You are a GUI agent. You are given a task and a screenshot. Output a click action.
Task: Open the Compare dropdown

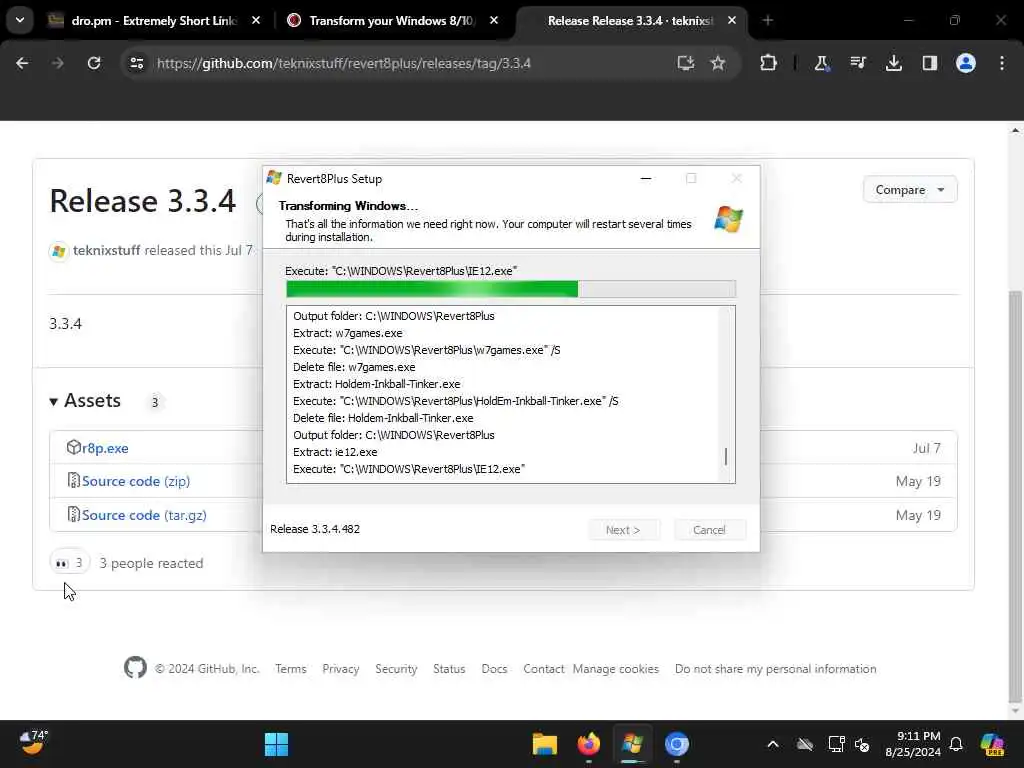(x=909, y=189)
